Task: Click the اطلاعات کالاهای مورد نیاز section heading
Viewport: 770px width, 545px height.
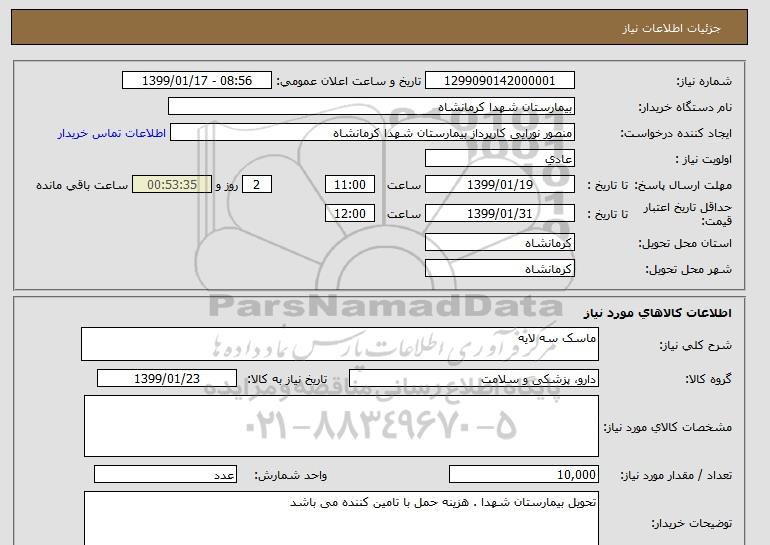Action: pyautogui.click(x=658, y=313)
